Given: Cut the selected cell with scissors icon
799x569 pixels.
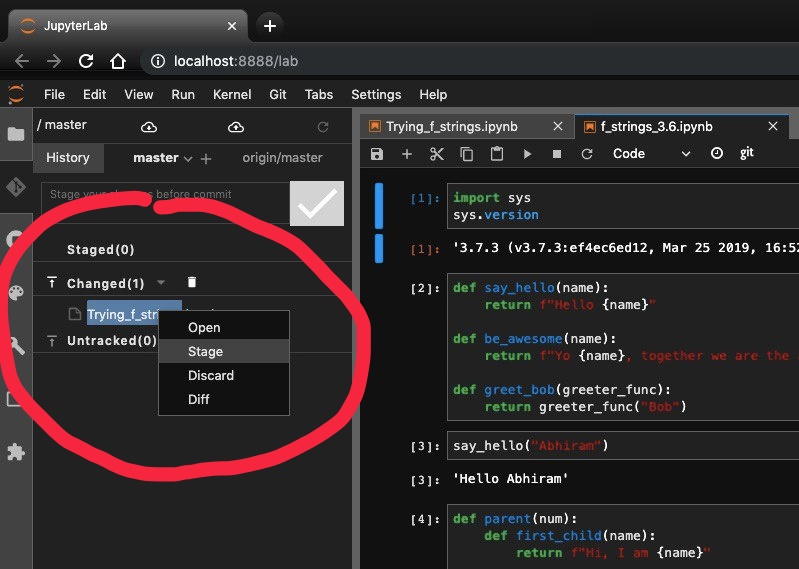Looking at the screenshot, I should pyautogui.click(x=436, y=154).
